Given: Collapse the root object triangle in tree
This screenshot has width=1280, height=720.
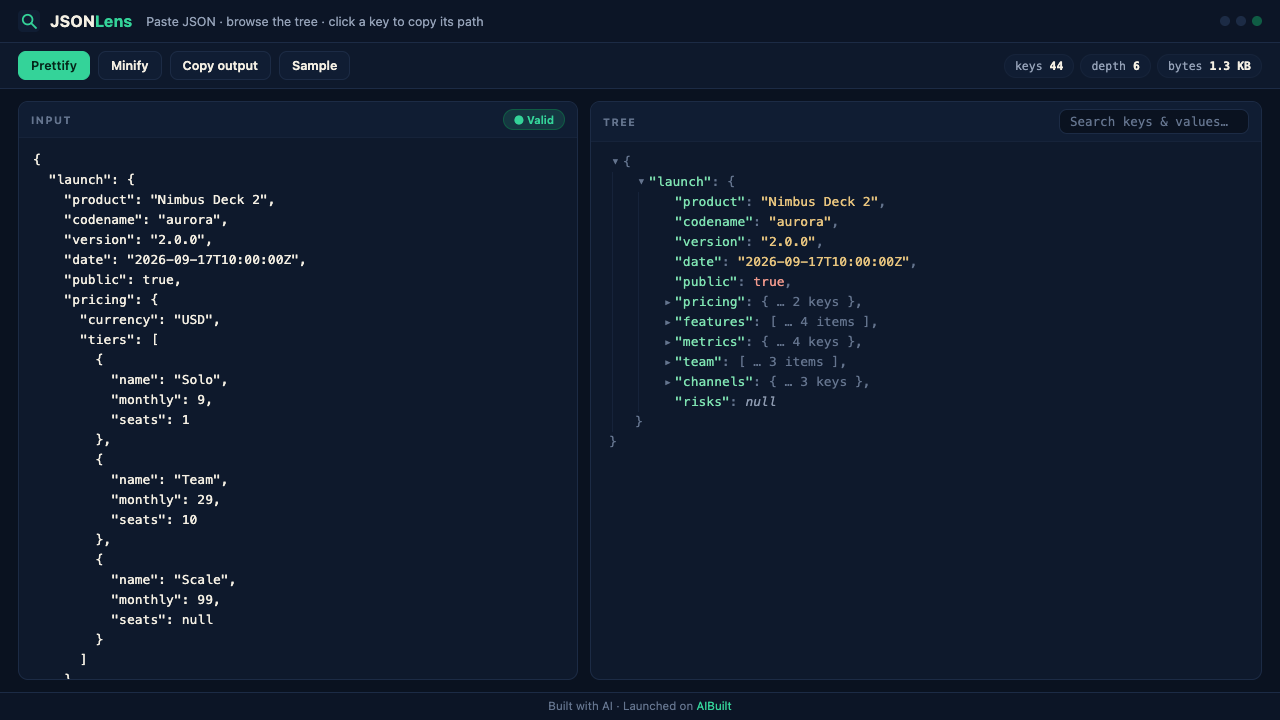Looking at the screenshot, I should 616,161.
